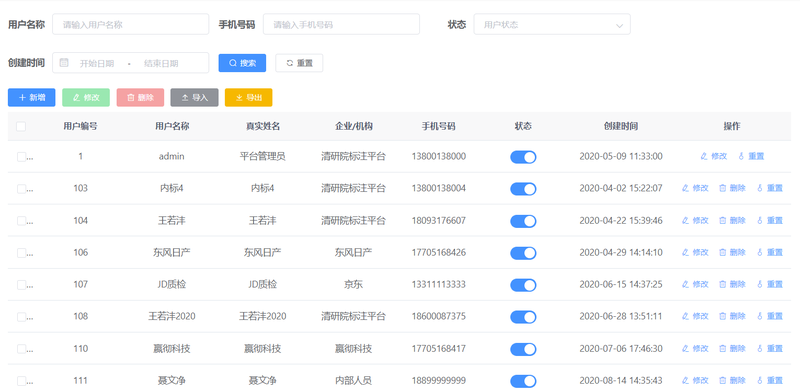This screenshot has height=391, width=800.
Task: Toggle status switch for 聂文净
Action: point(523,381)
